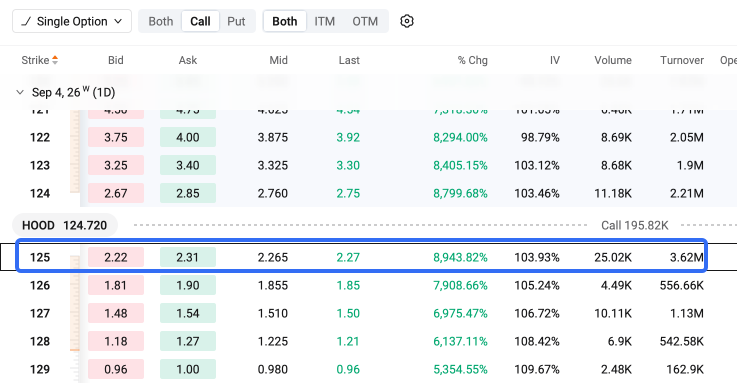Click bid price 2.67 for strike 124
This screenshot has width=737, height=383.
coord(116,193)
